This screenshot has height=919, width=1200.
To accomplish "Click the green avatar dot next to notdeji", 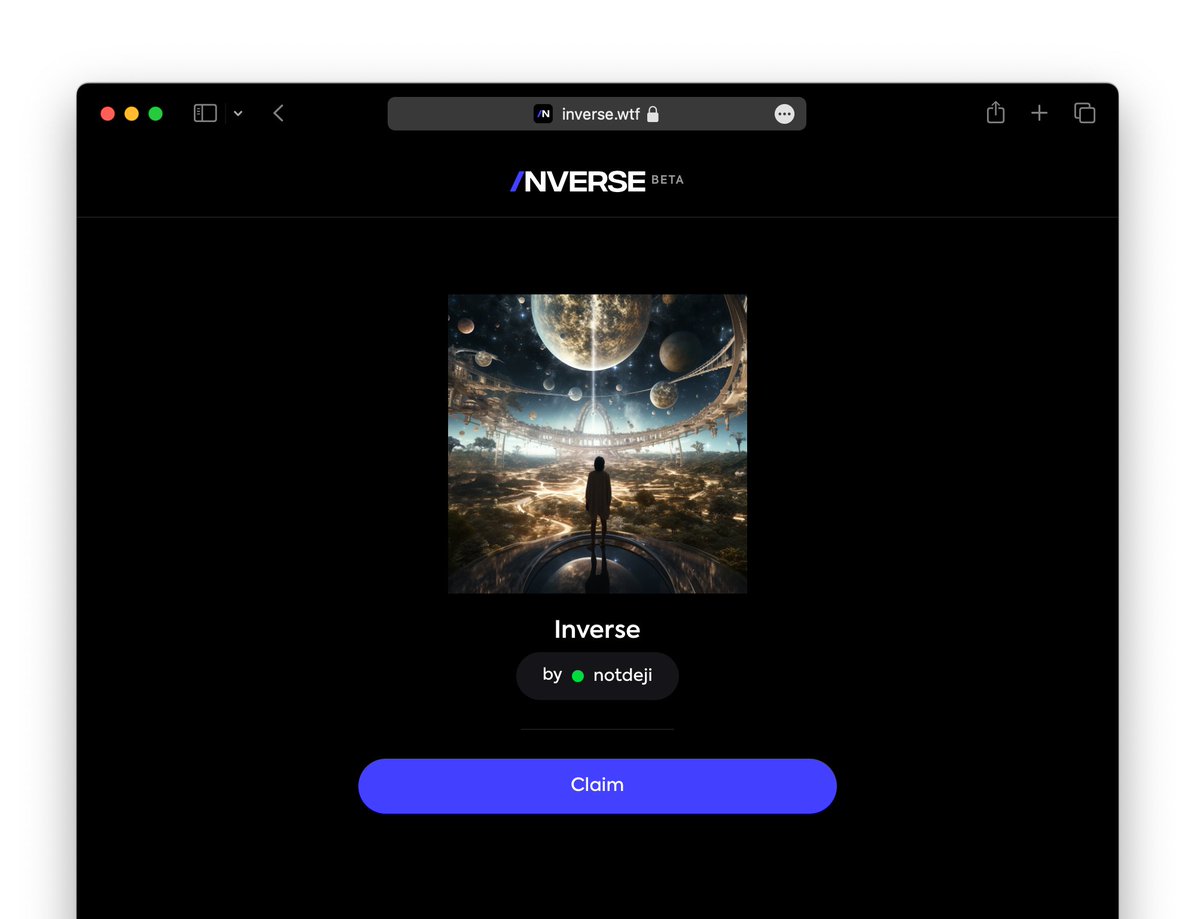I will click(577, 676).
